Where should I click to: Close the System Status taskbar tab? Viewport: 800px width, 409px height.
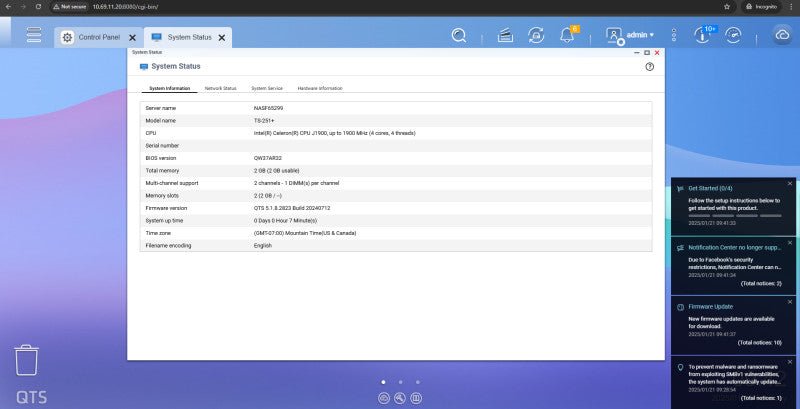pos(221,38)
